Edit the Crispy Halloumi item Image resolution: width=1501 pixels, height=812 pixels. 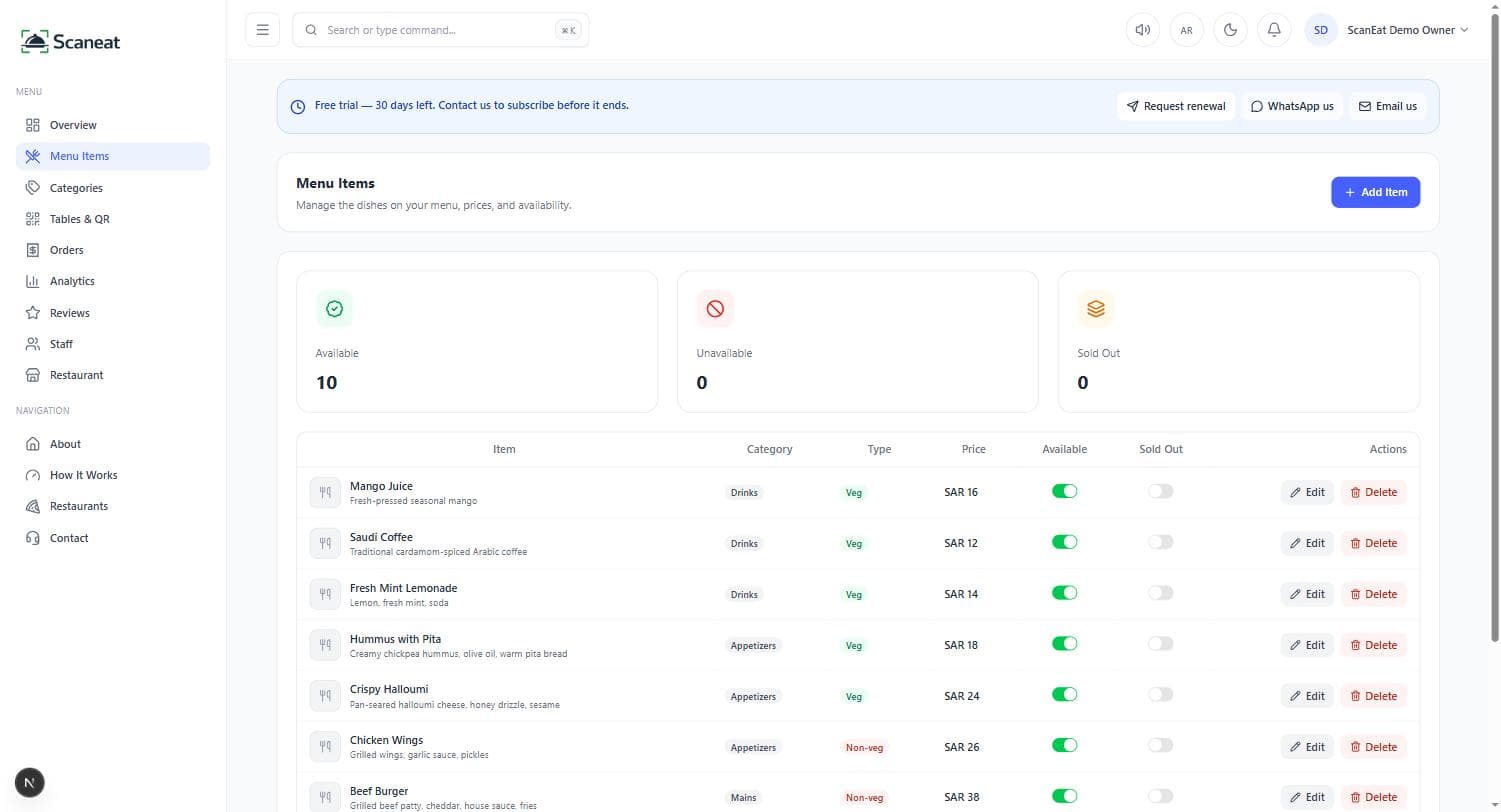tap(1307, 696)
